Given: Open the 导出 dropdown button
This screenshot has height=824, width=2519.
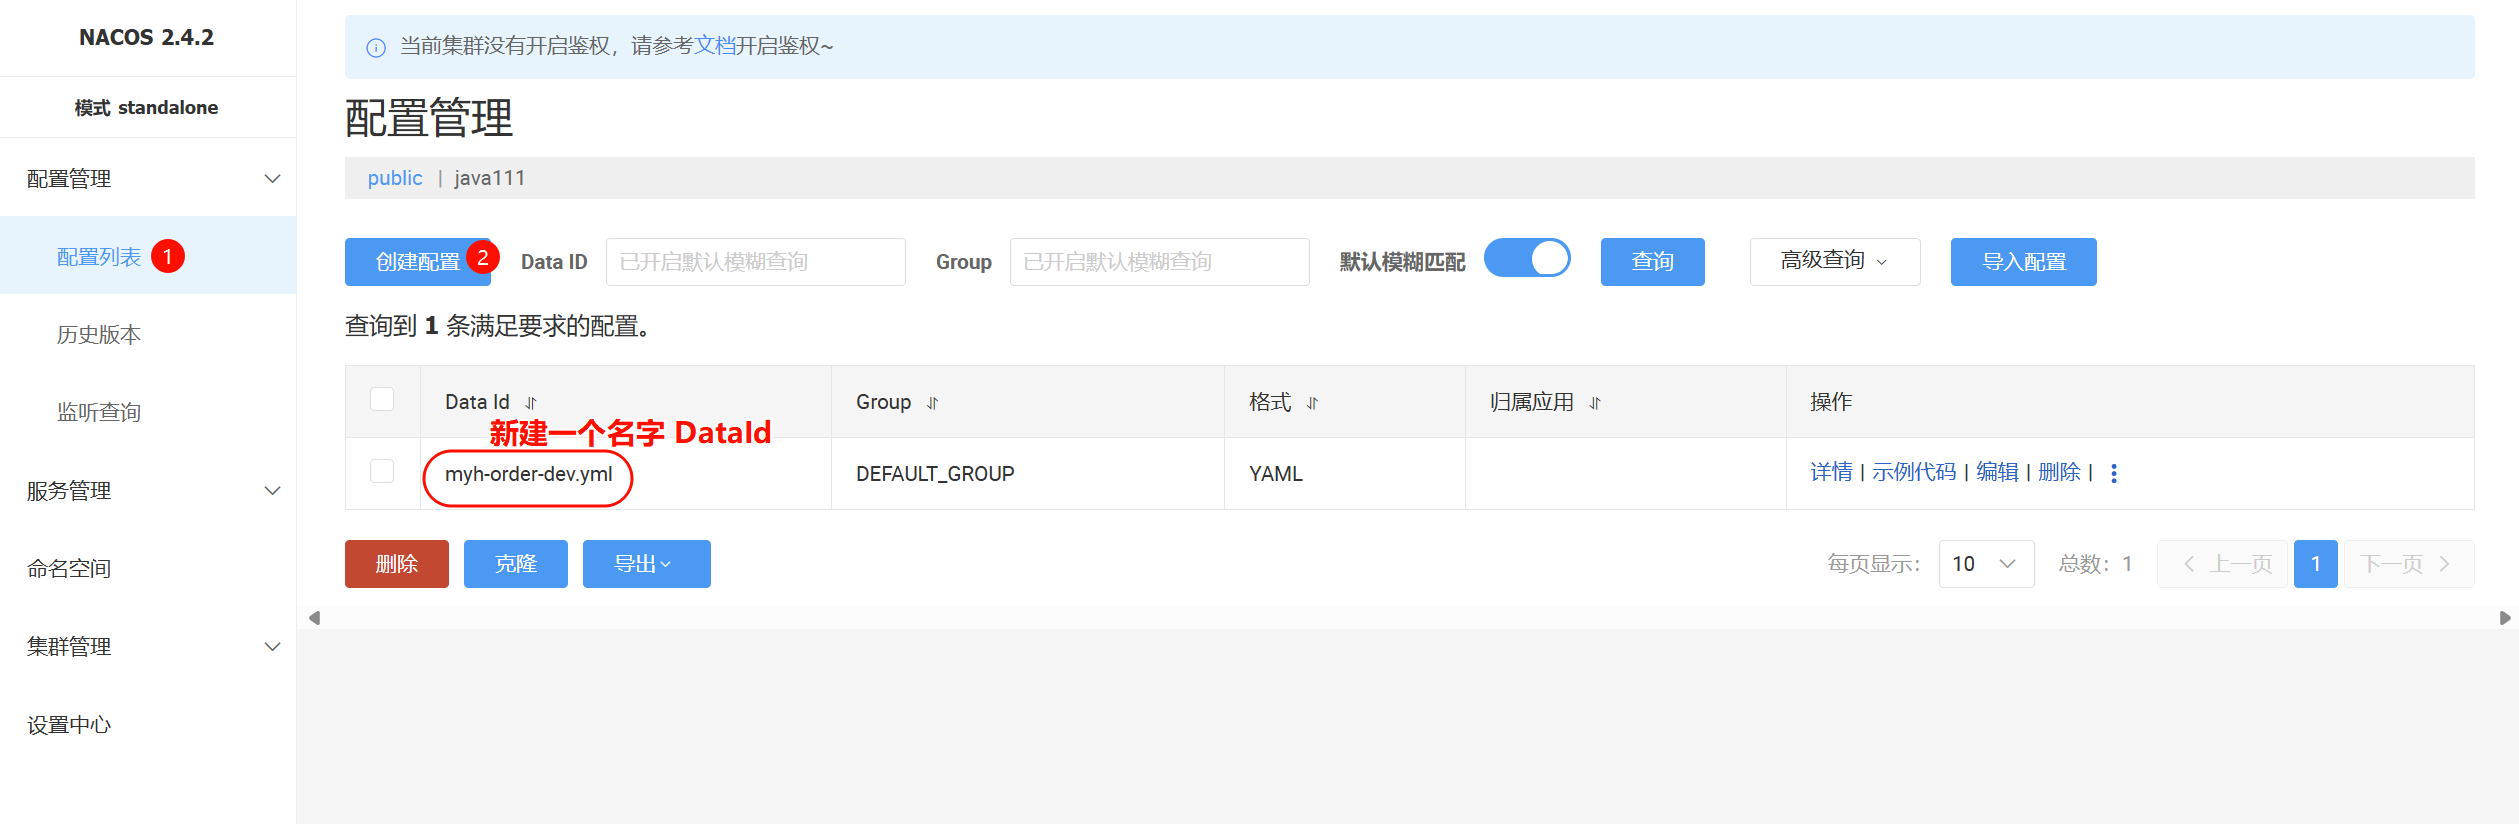Looking at the screenshot, I should click(x=646, y=564).
